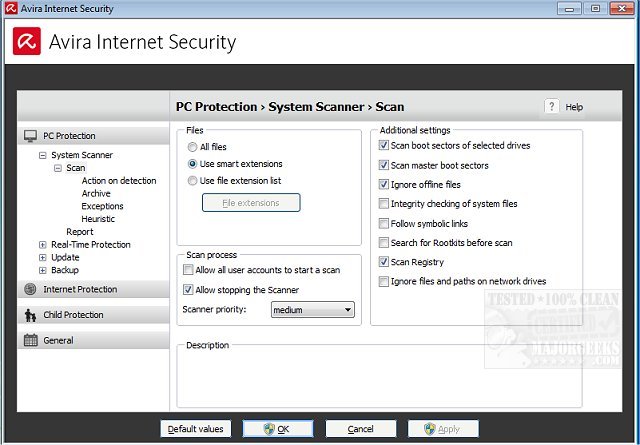Collapse the System Scanner tree node

coord(42,155)
